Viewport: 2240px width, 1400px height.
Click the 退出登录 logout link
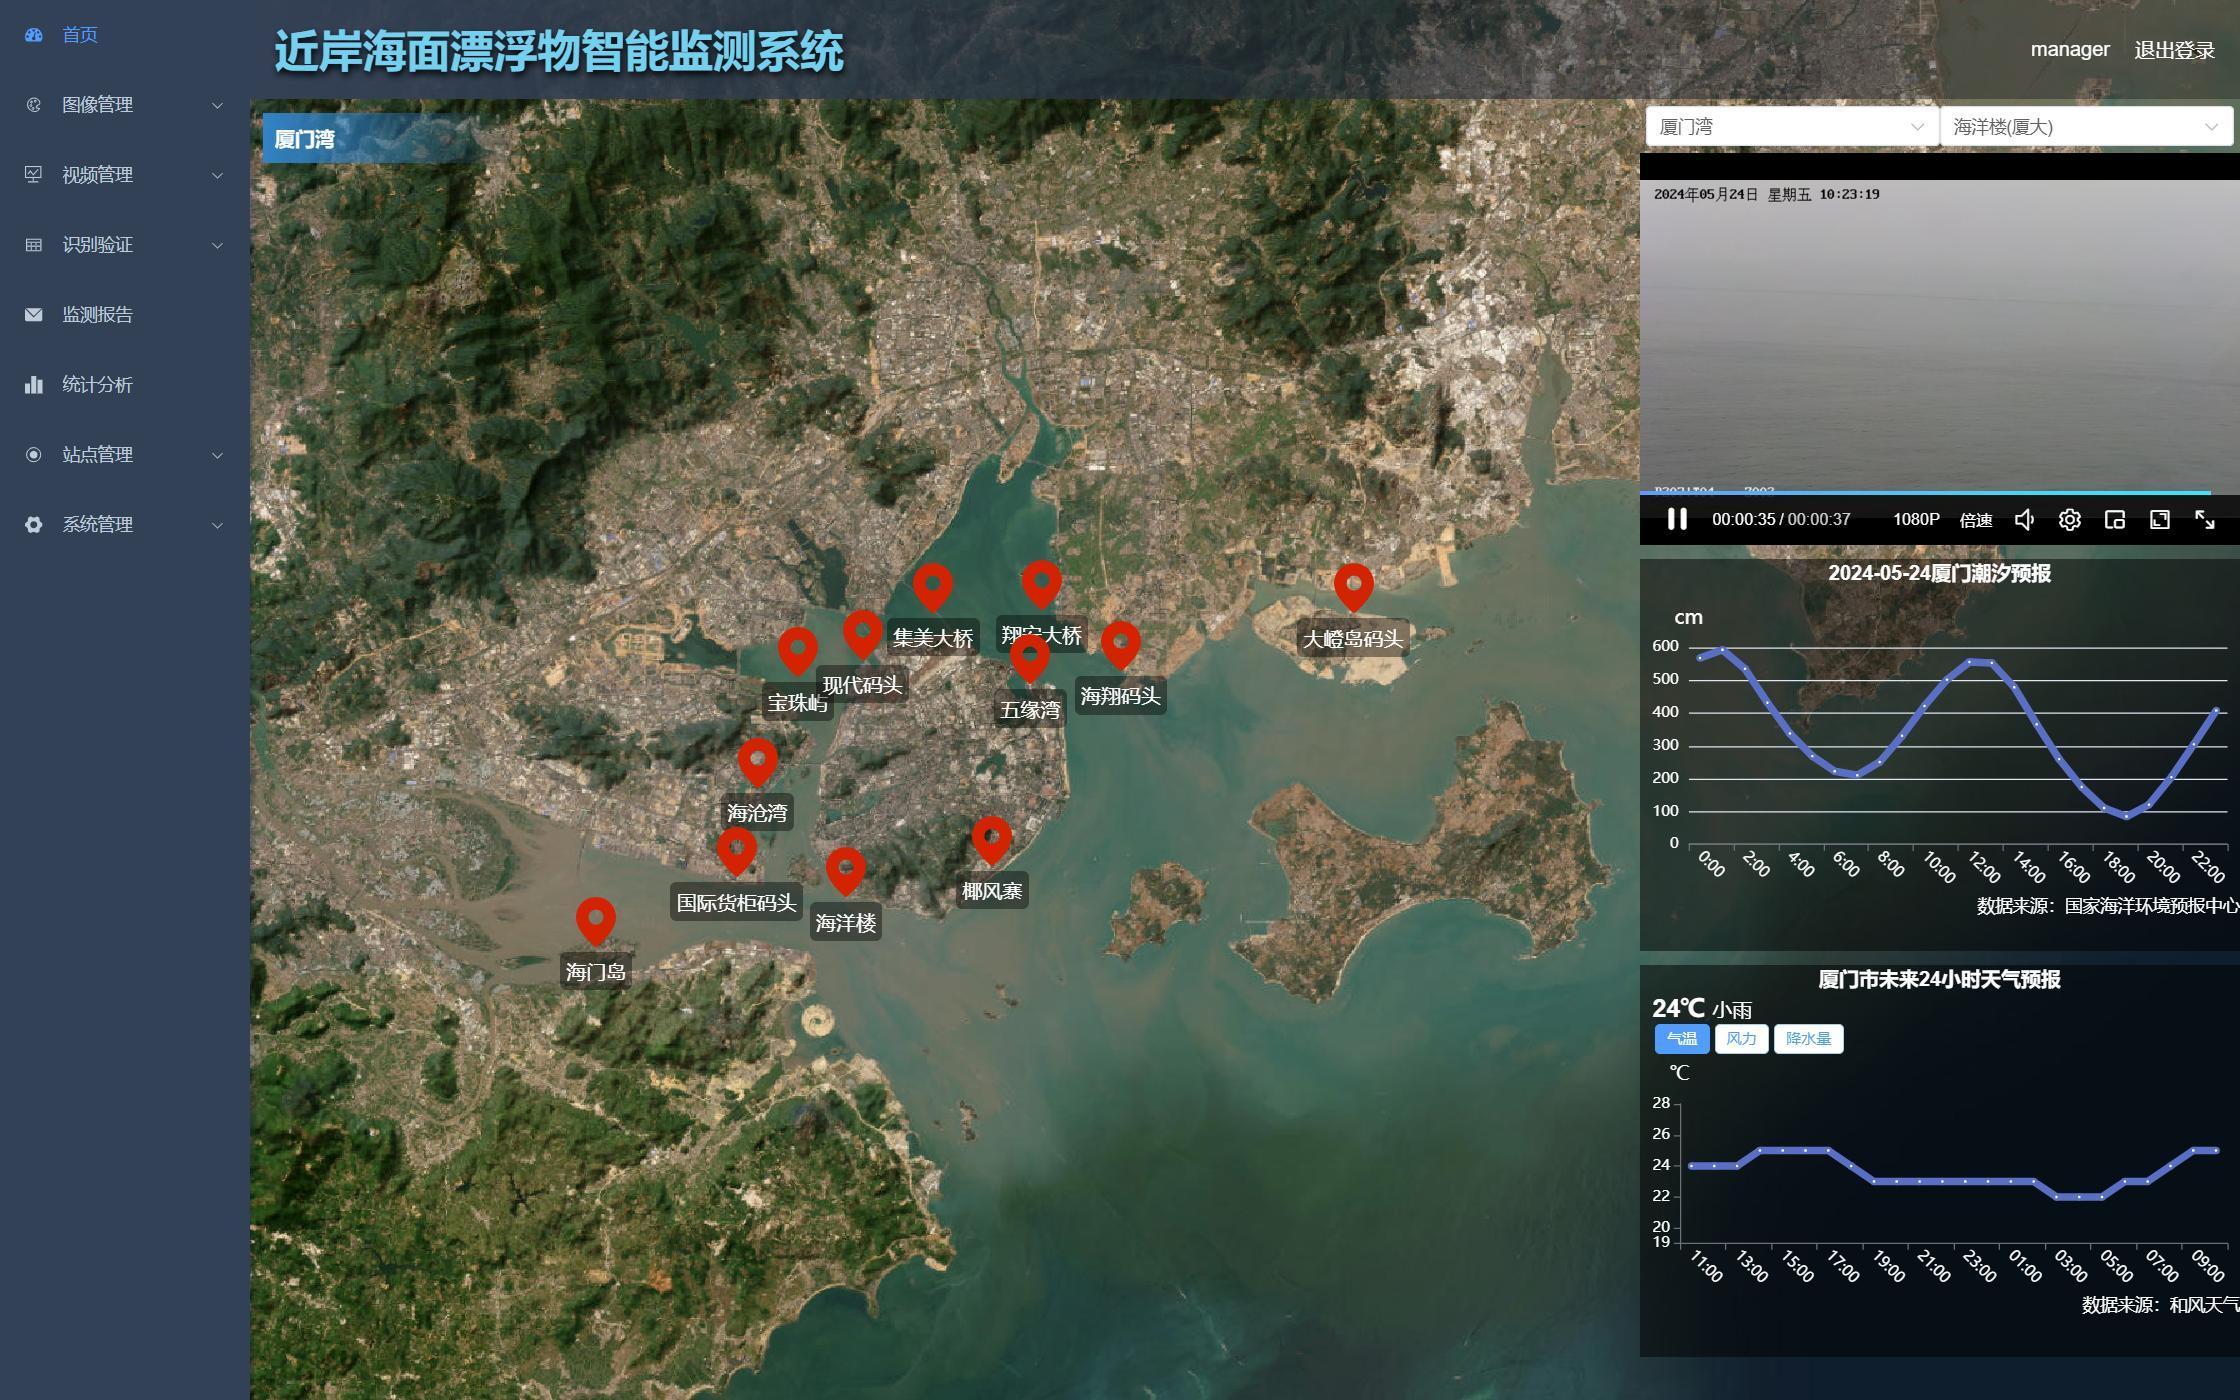[x=2174, y=50]
